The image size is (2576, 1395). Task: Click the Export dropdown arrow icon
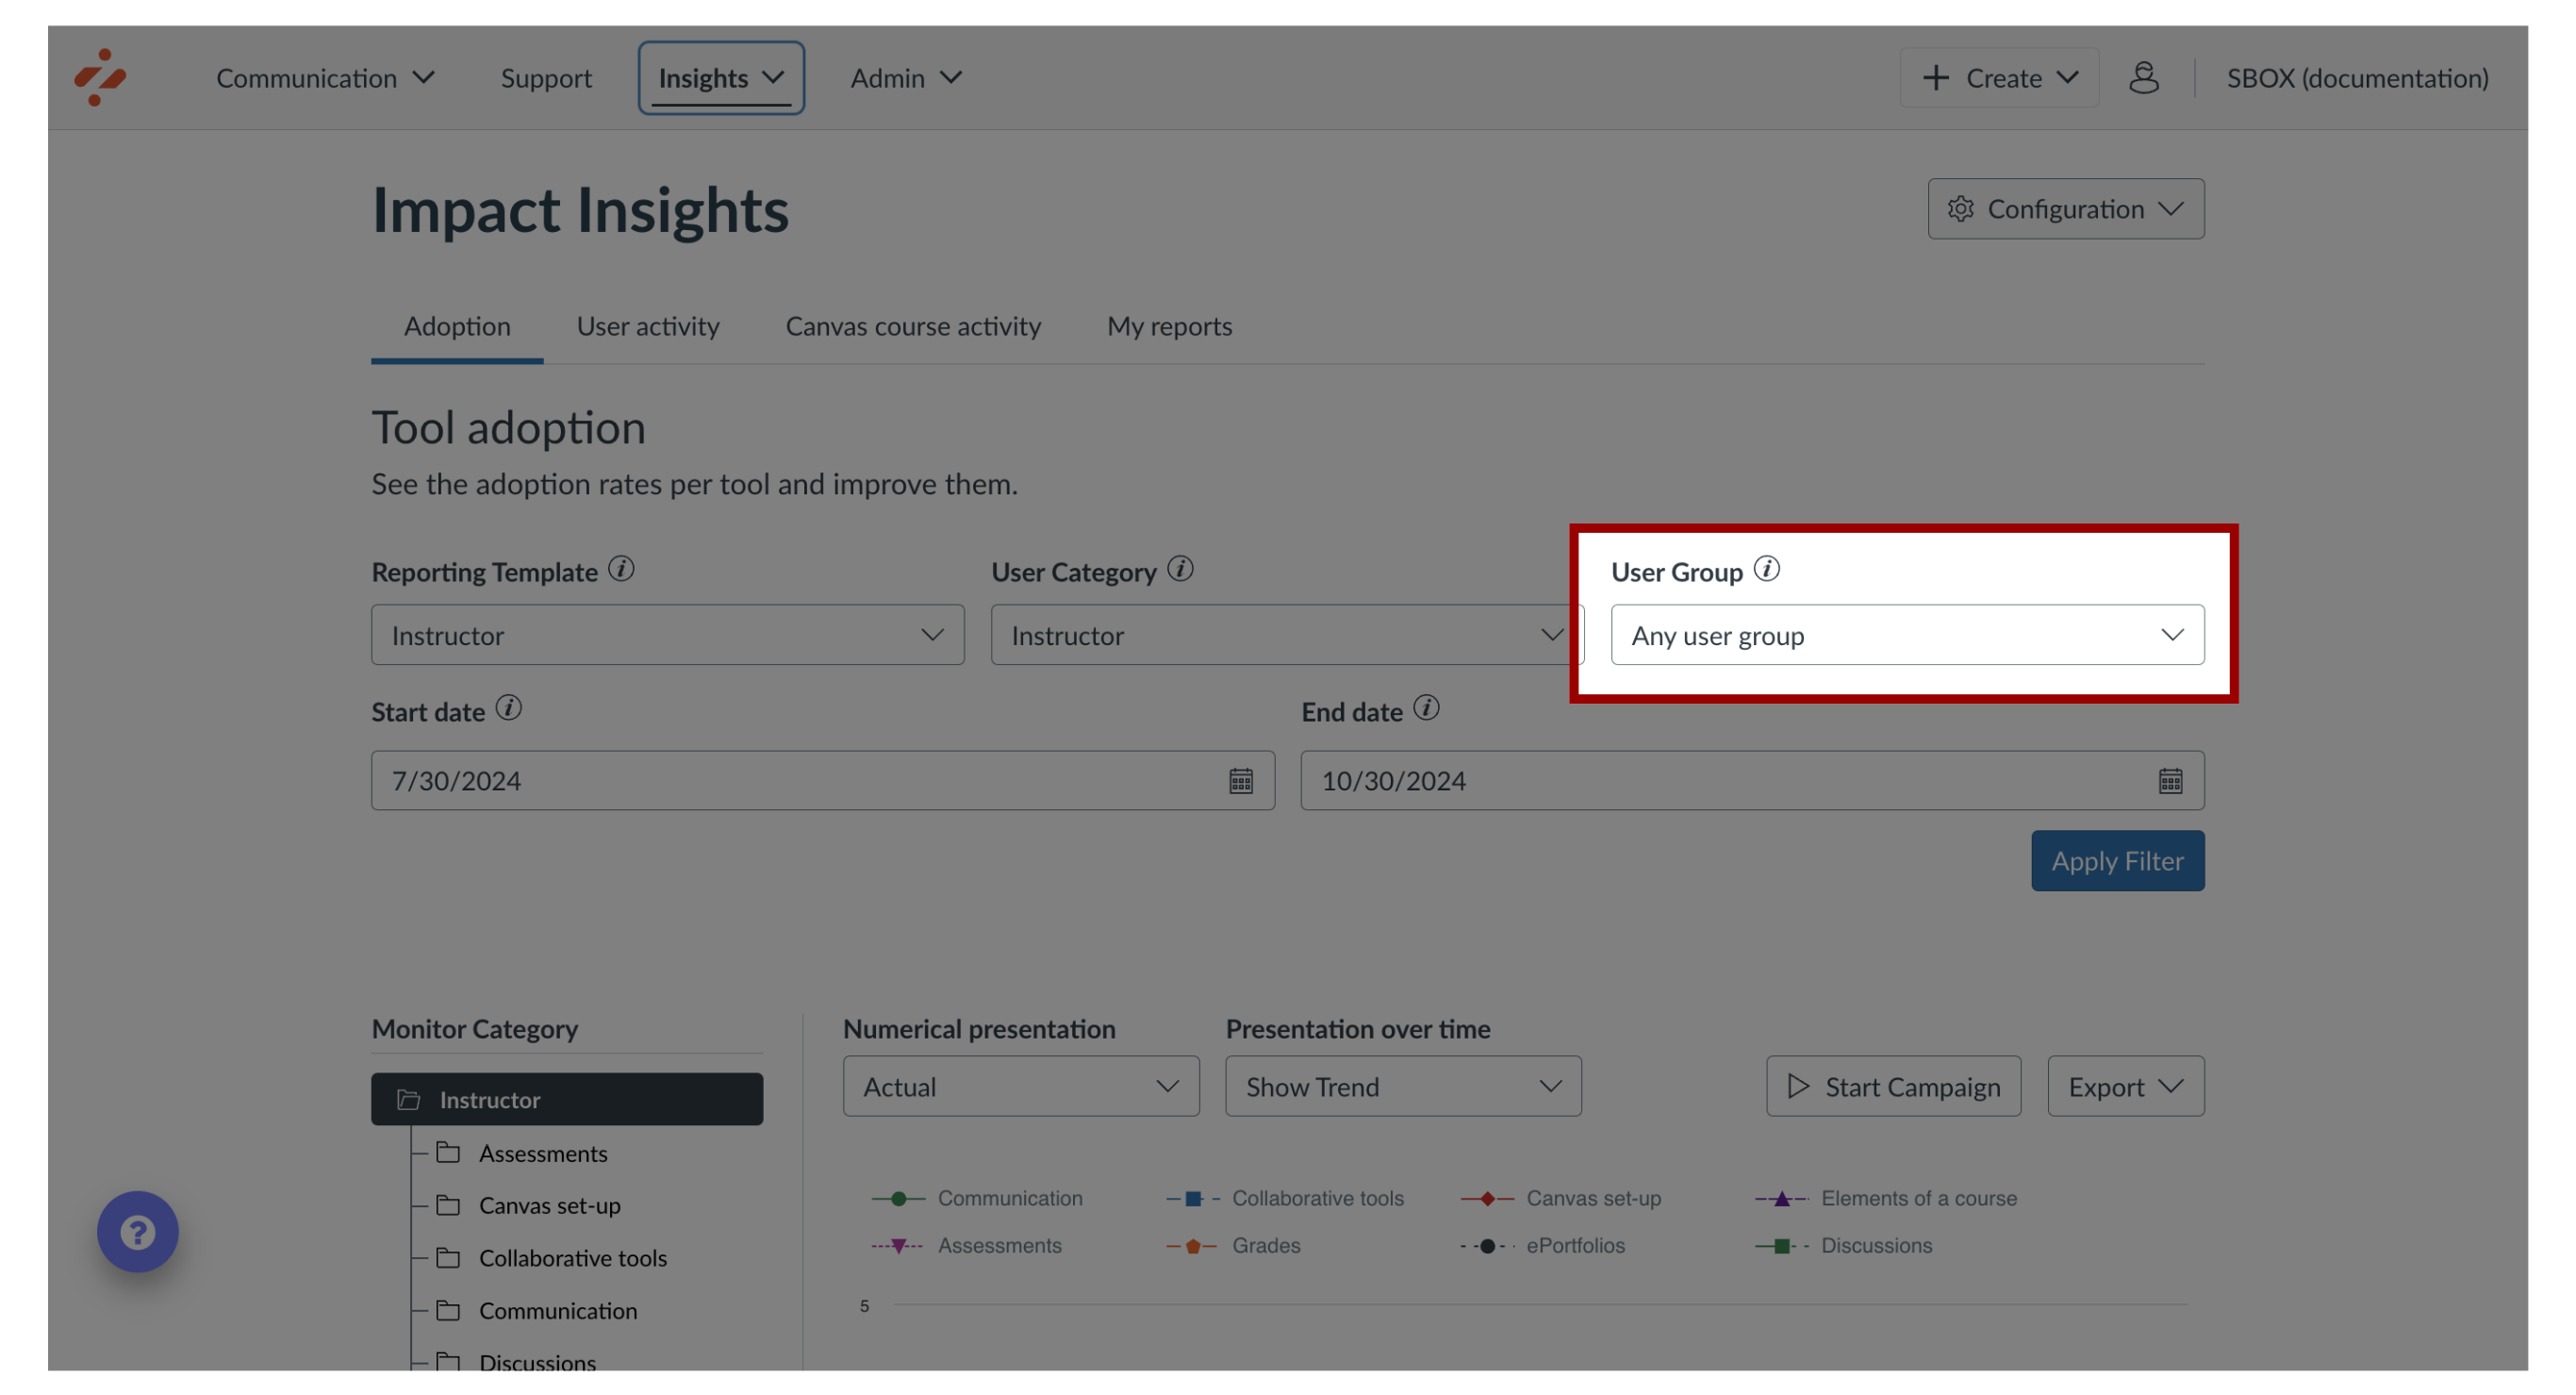pyautogui.click(x=2169, y=1086)
